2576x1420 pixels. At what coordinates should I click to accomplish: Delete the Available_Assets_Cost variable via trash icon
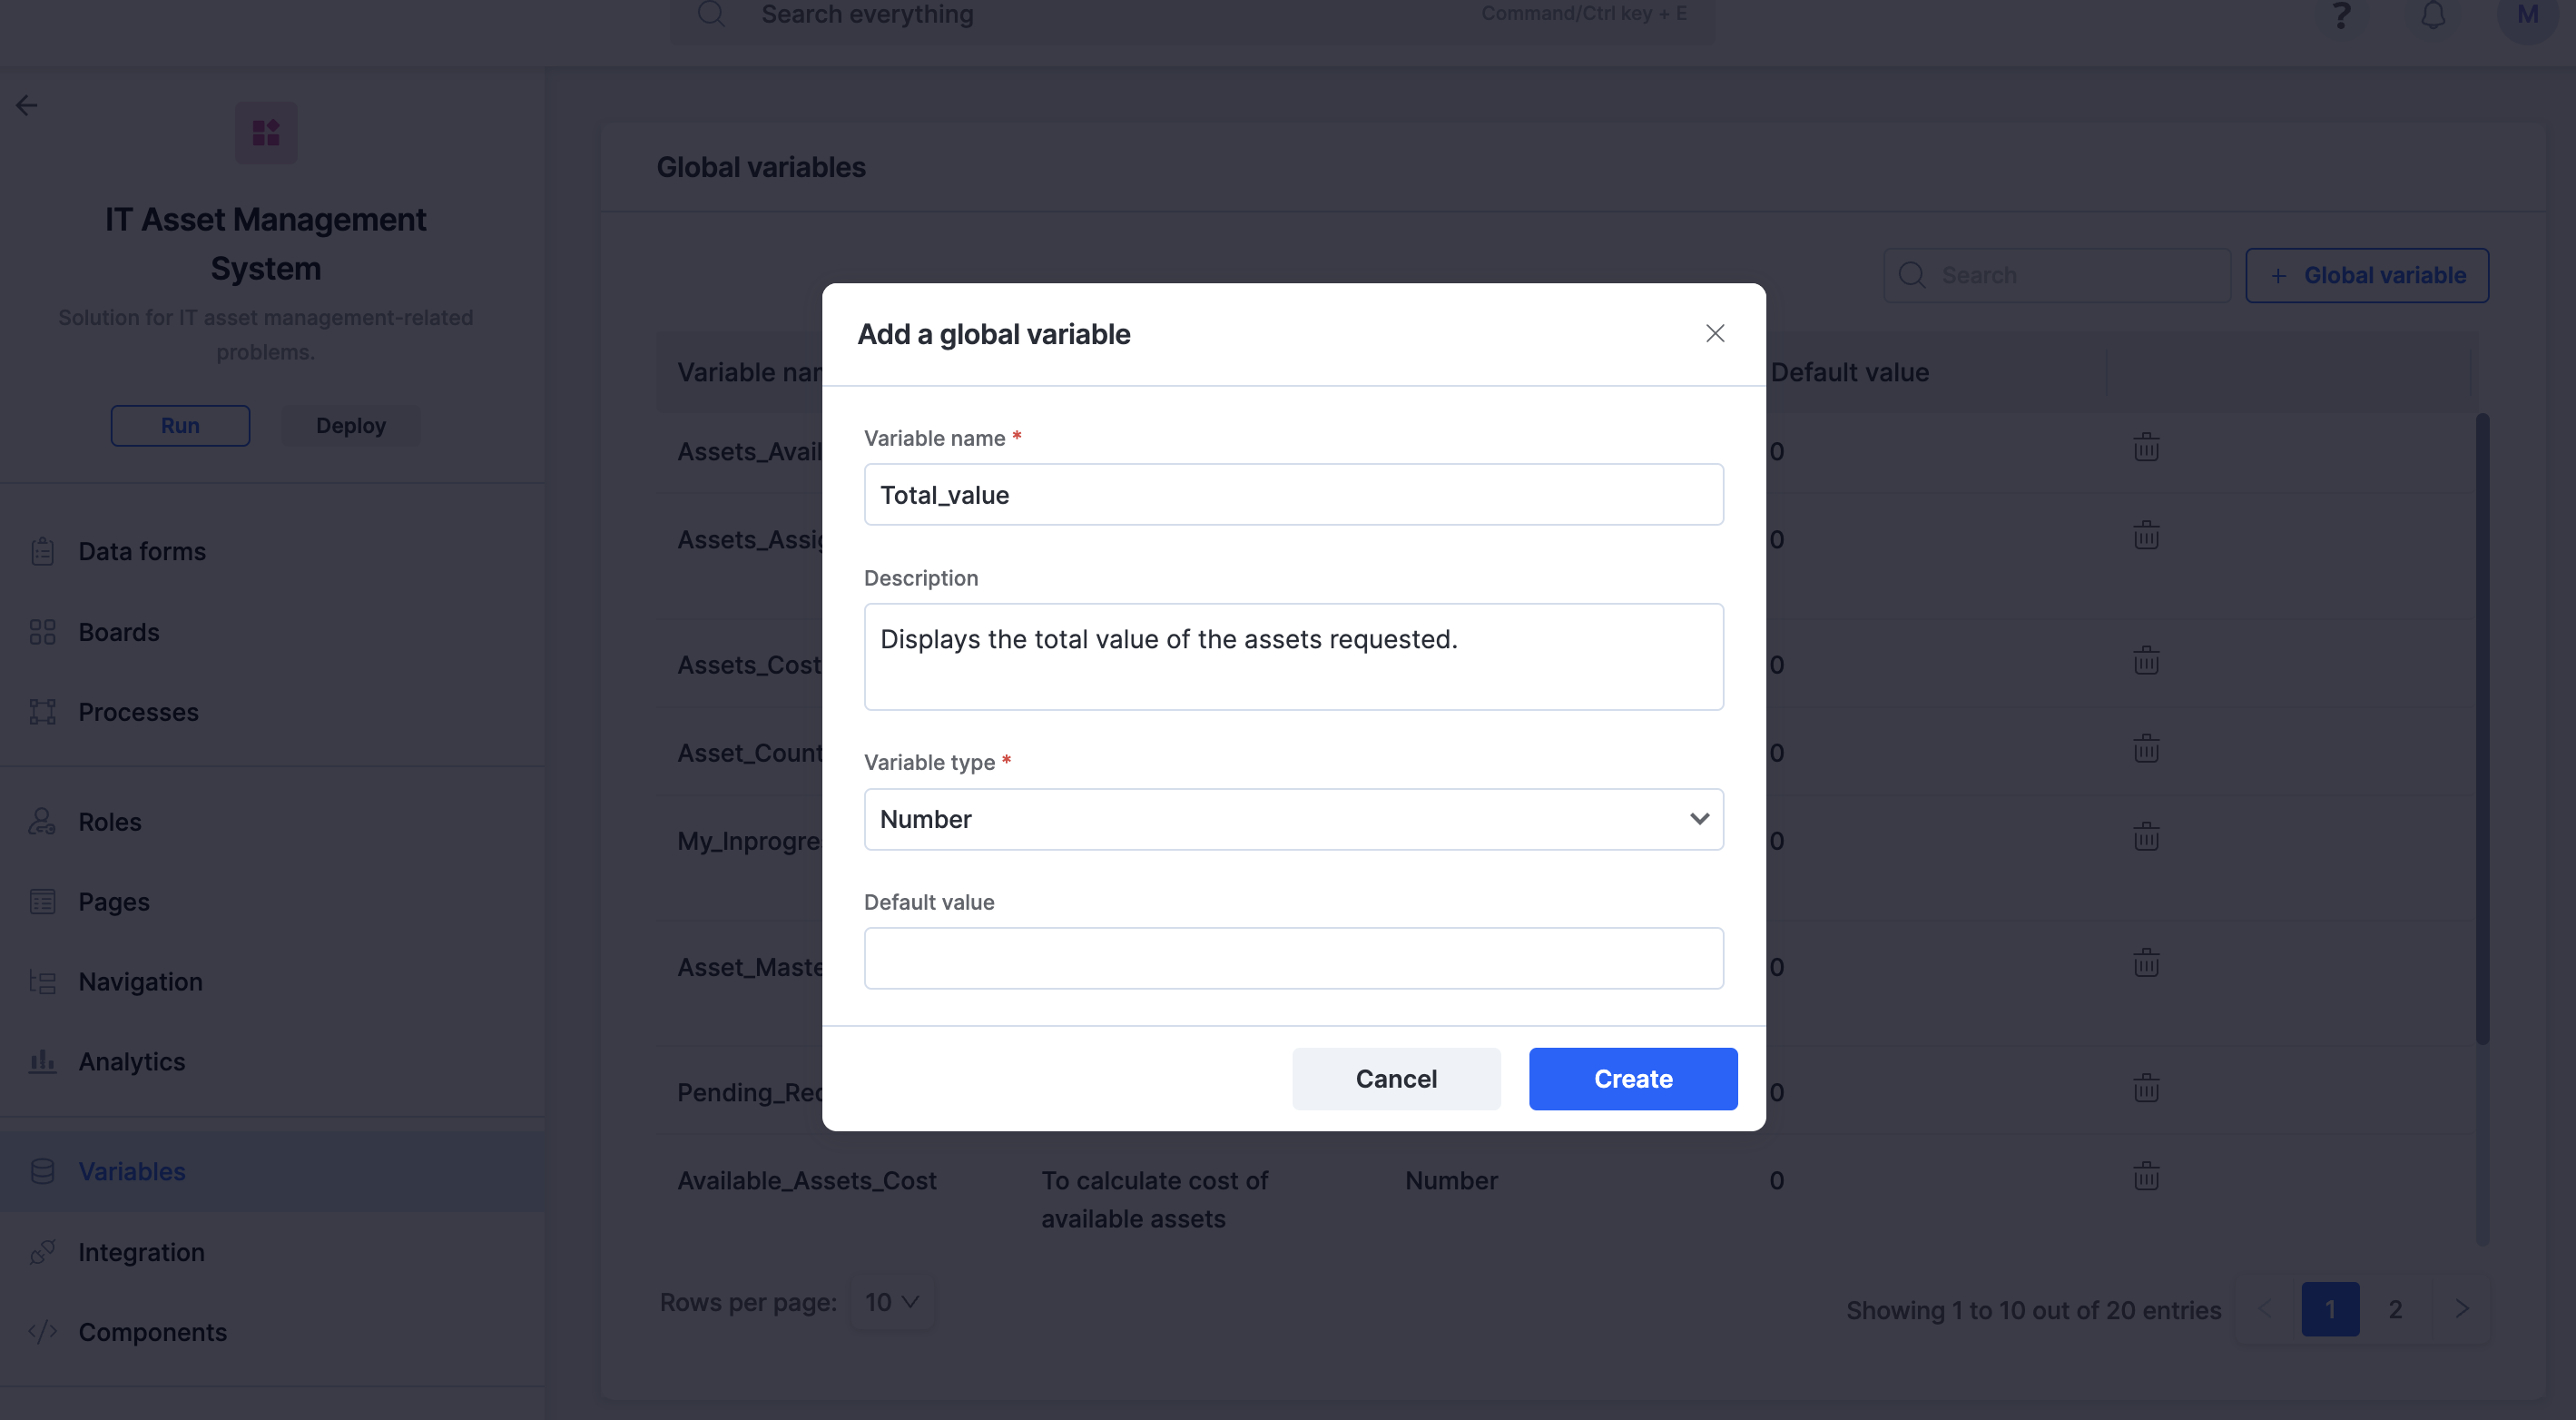pyautogui.click(x=2146, y=1176)
